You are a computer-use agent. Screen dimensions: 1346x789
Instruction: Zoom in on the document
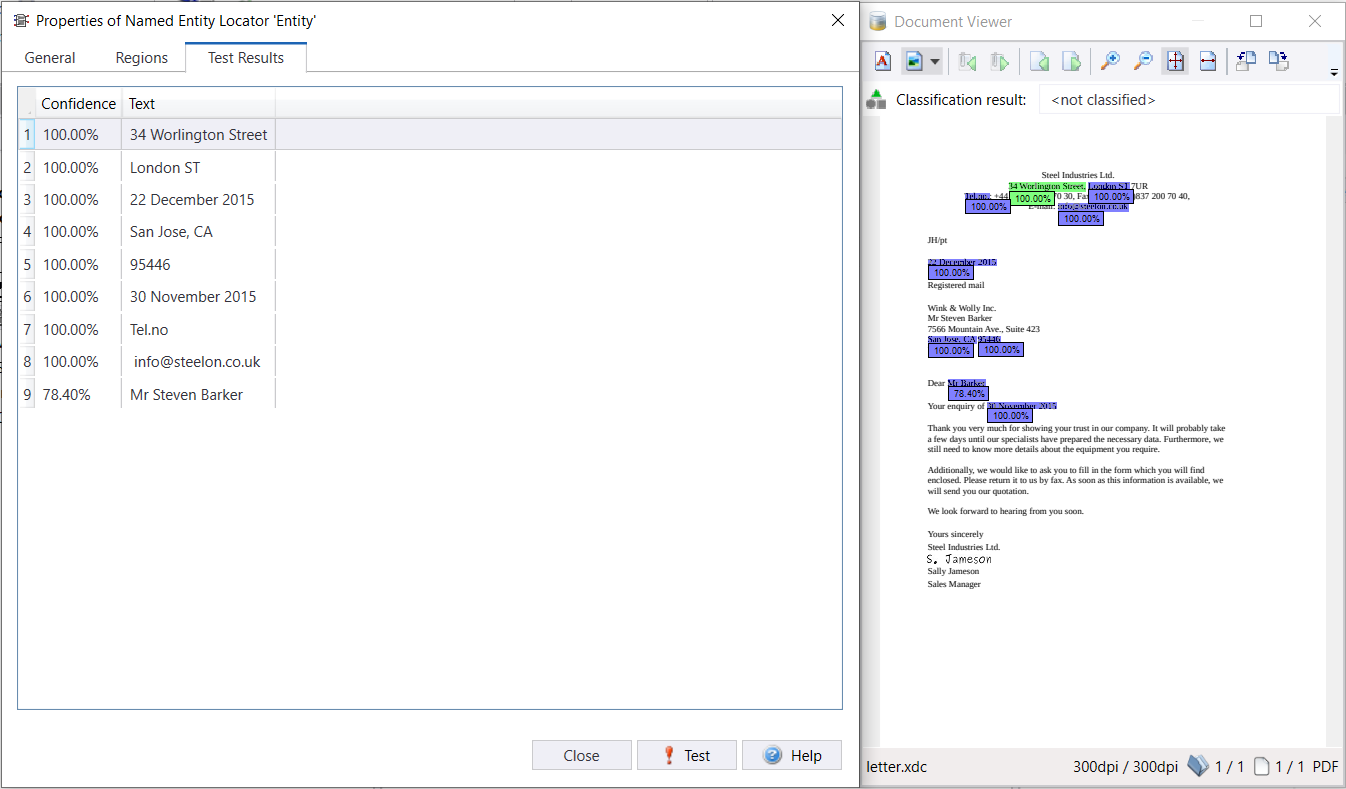[1110, 62]
